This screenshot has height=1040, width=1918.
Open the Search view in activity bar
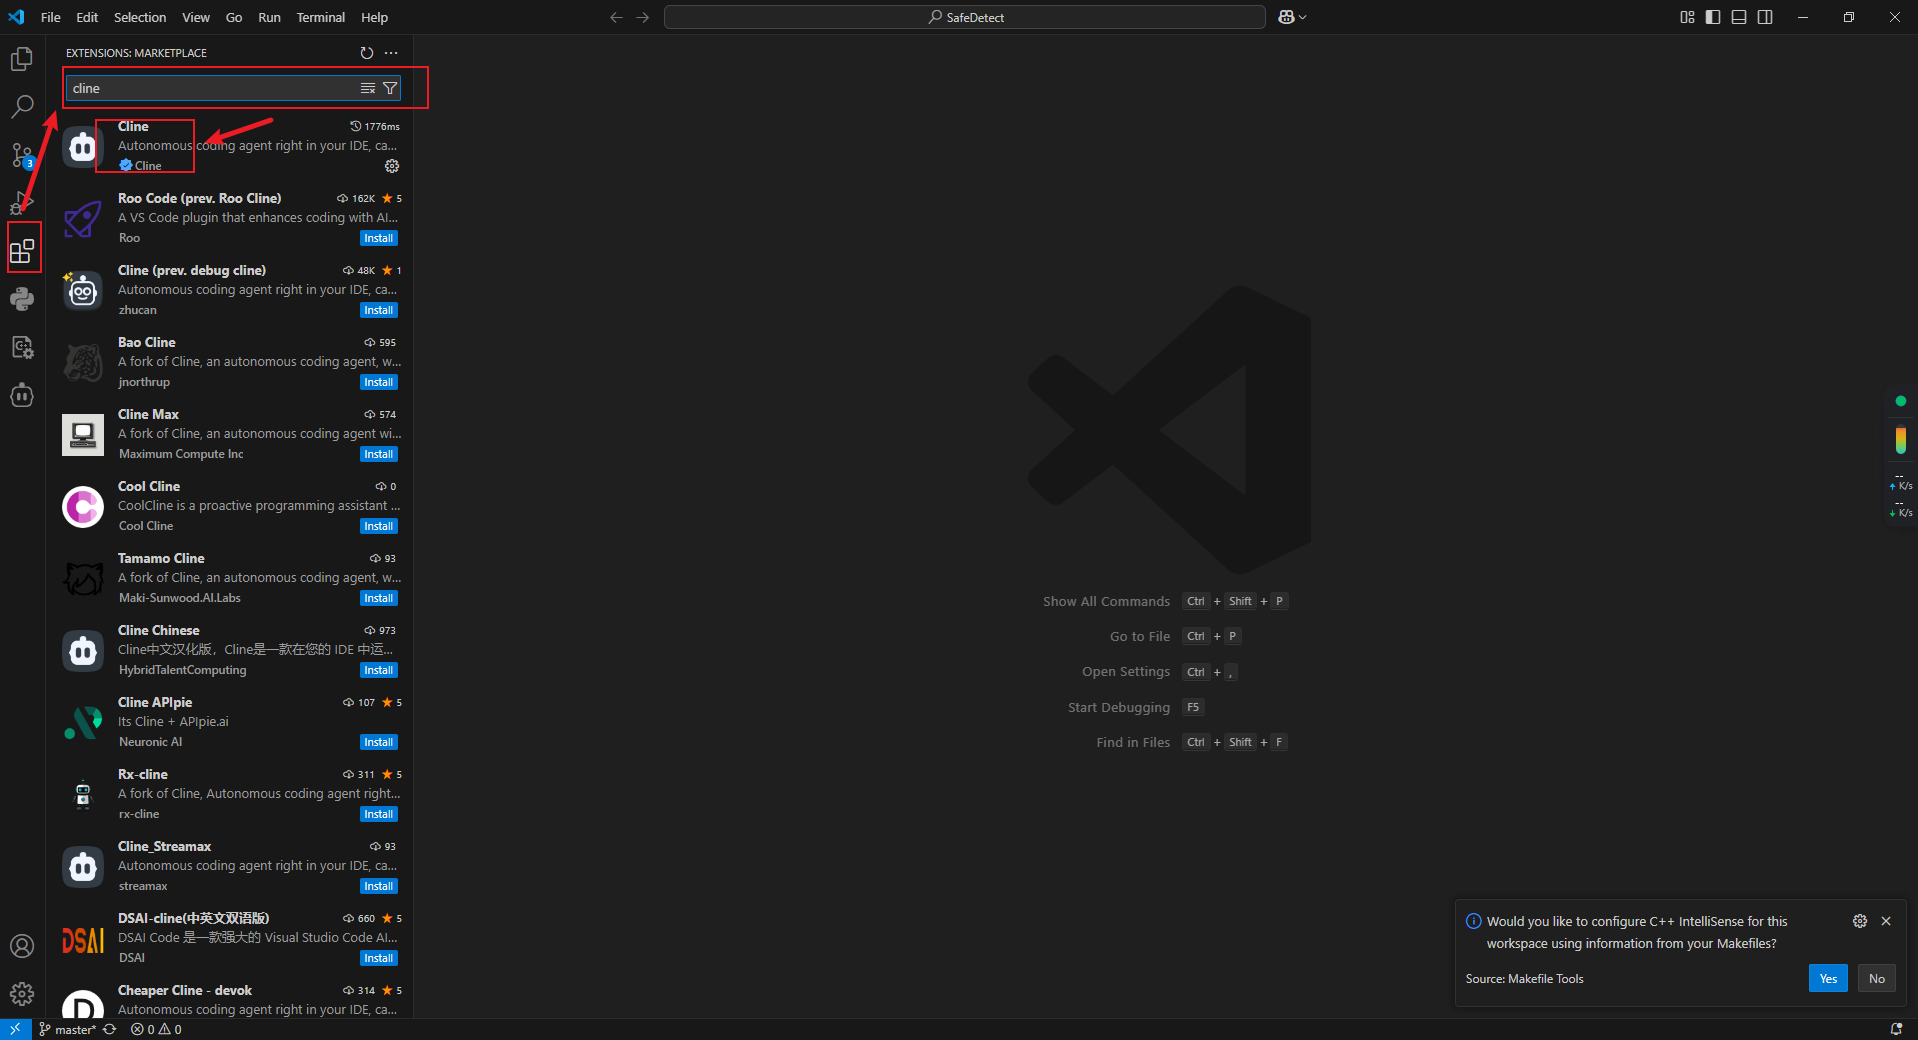pos(22,106)
